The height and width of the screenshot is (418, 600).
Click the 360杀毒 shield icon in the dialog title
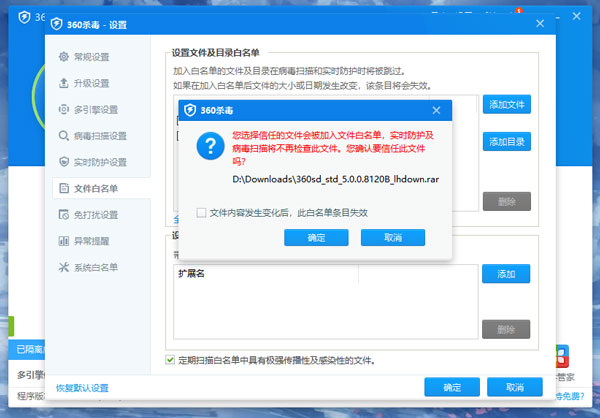[x=190, y=110]
